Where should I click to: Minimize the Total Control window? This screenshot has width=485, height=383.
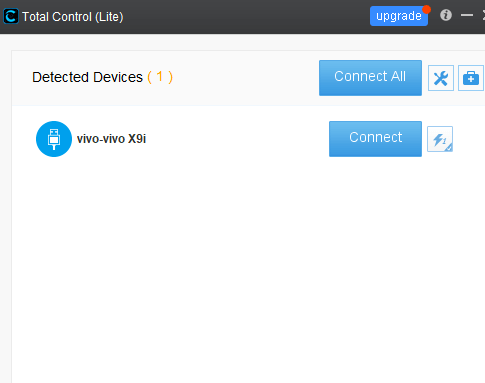(x=467, y=15)
